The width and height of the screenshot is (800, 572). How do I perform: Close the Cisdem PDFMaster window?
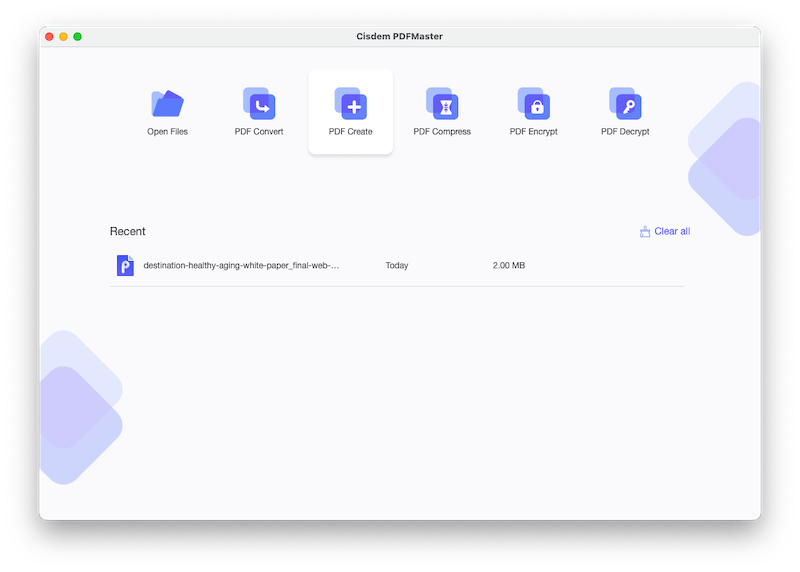click(49, 36)
